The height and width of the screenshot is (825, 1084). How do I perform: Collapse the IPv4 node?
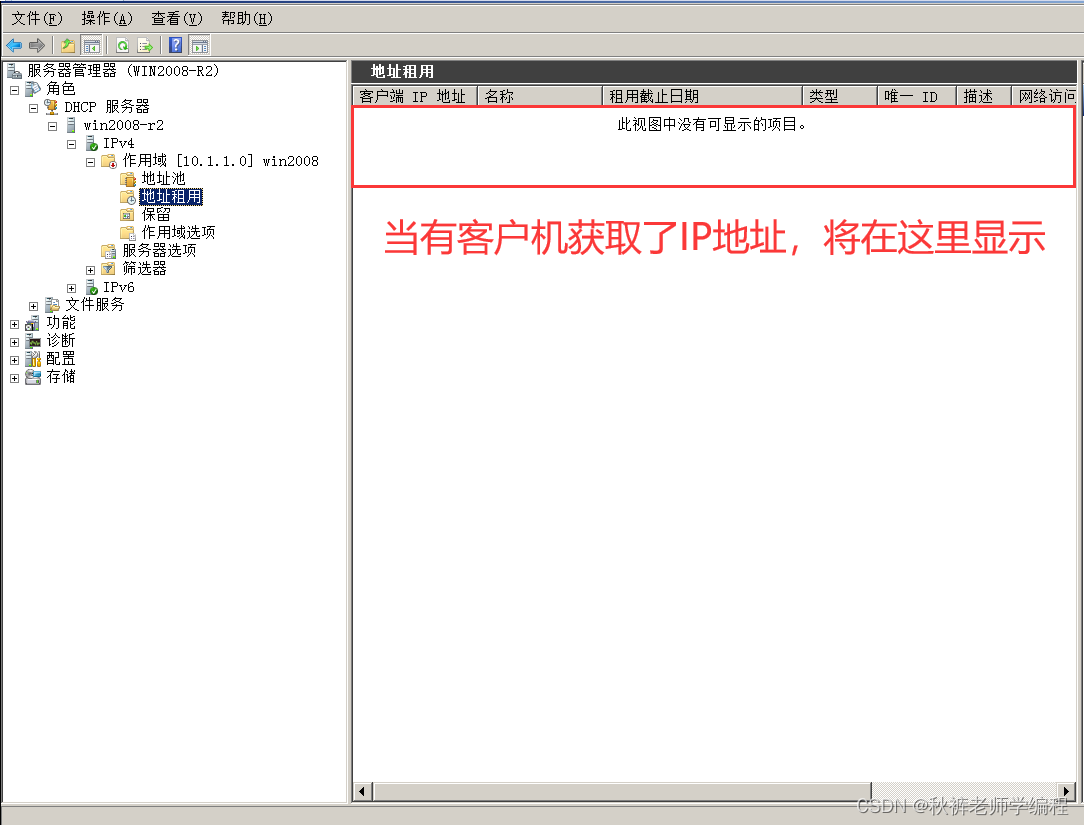[x=71, y=145]
